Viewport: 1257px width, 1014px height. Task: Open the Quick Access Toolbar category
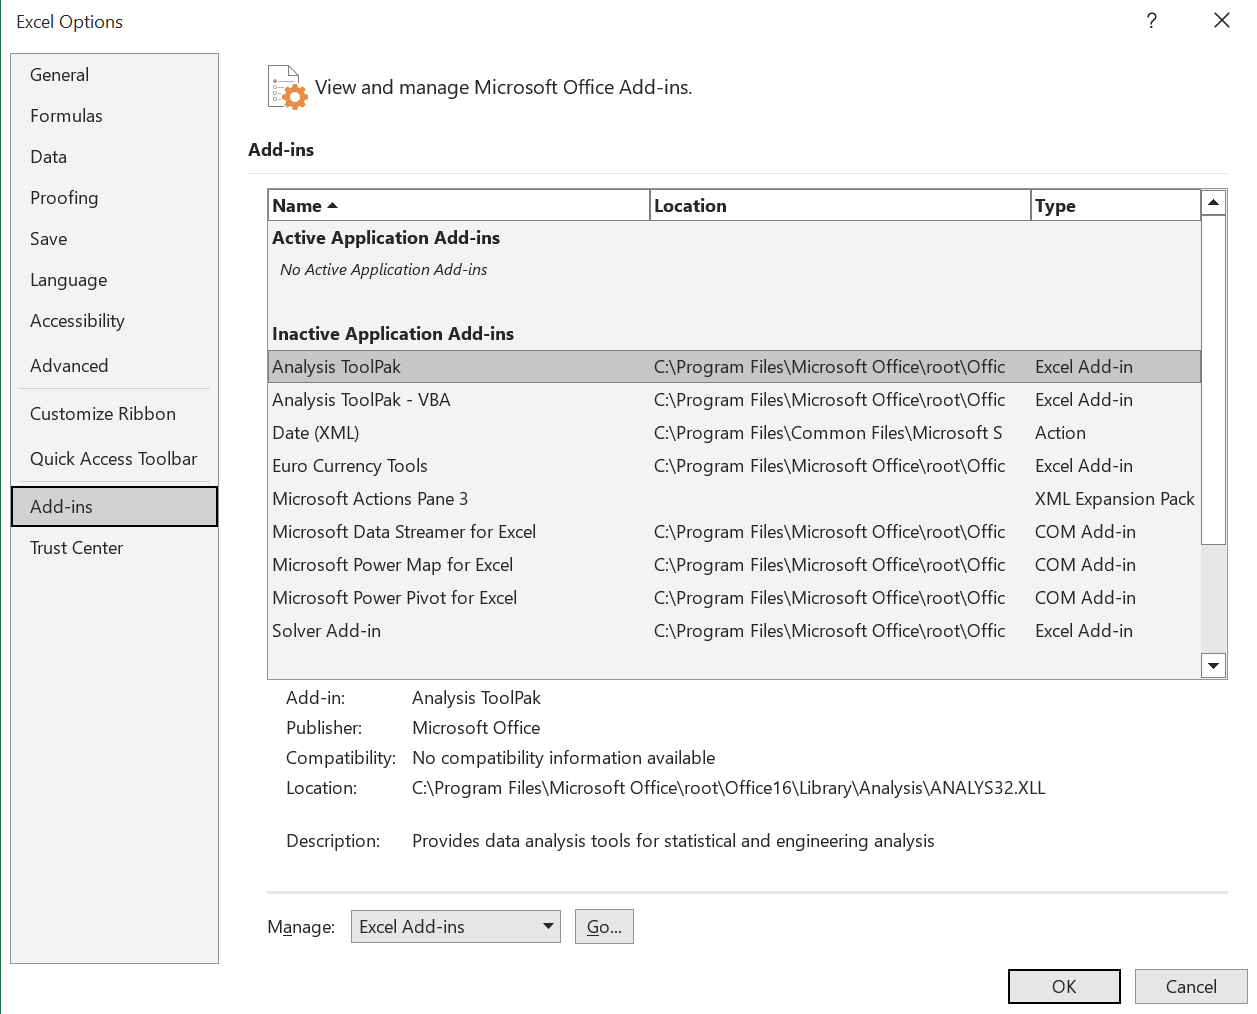[x=114, y=459]
